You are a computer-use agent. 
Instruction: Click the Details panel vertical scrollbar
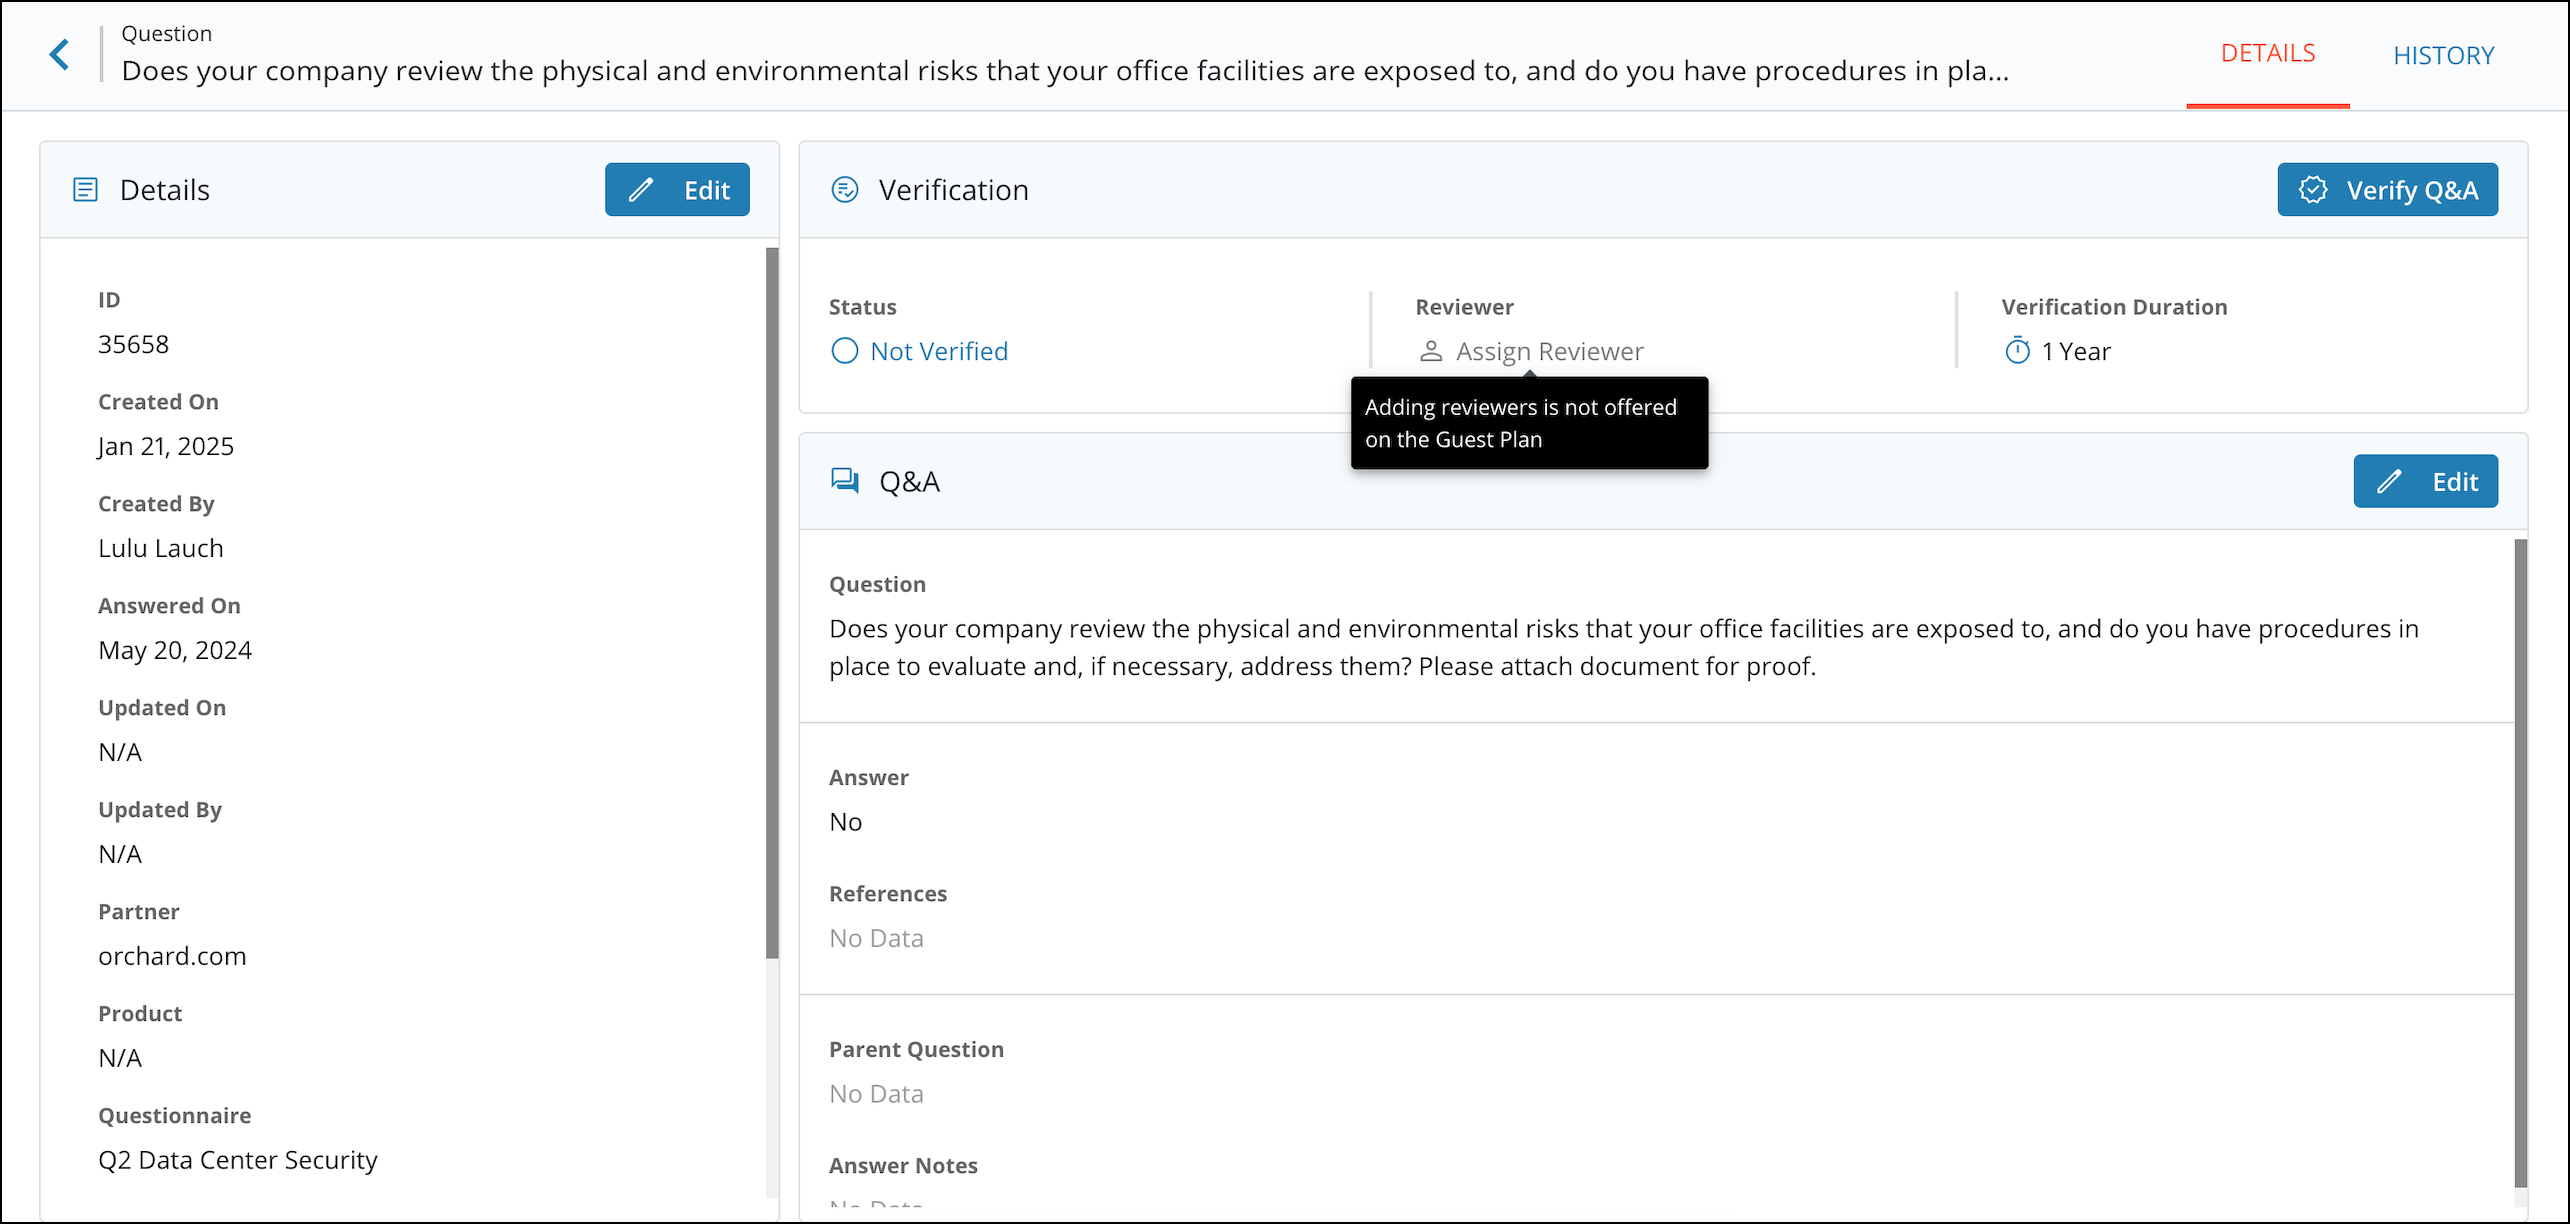point(771,600)
